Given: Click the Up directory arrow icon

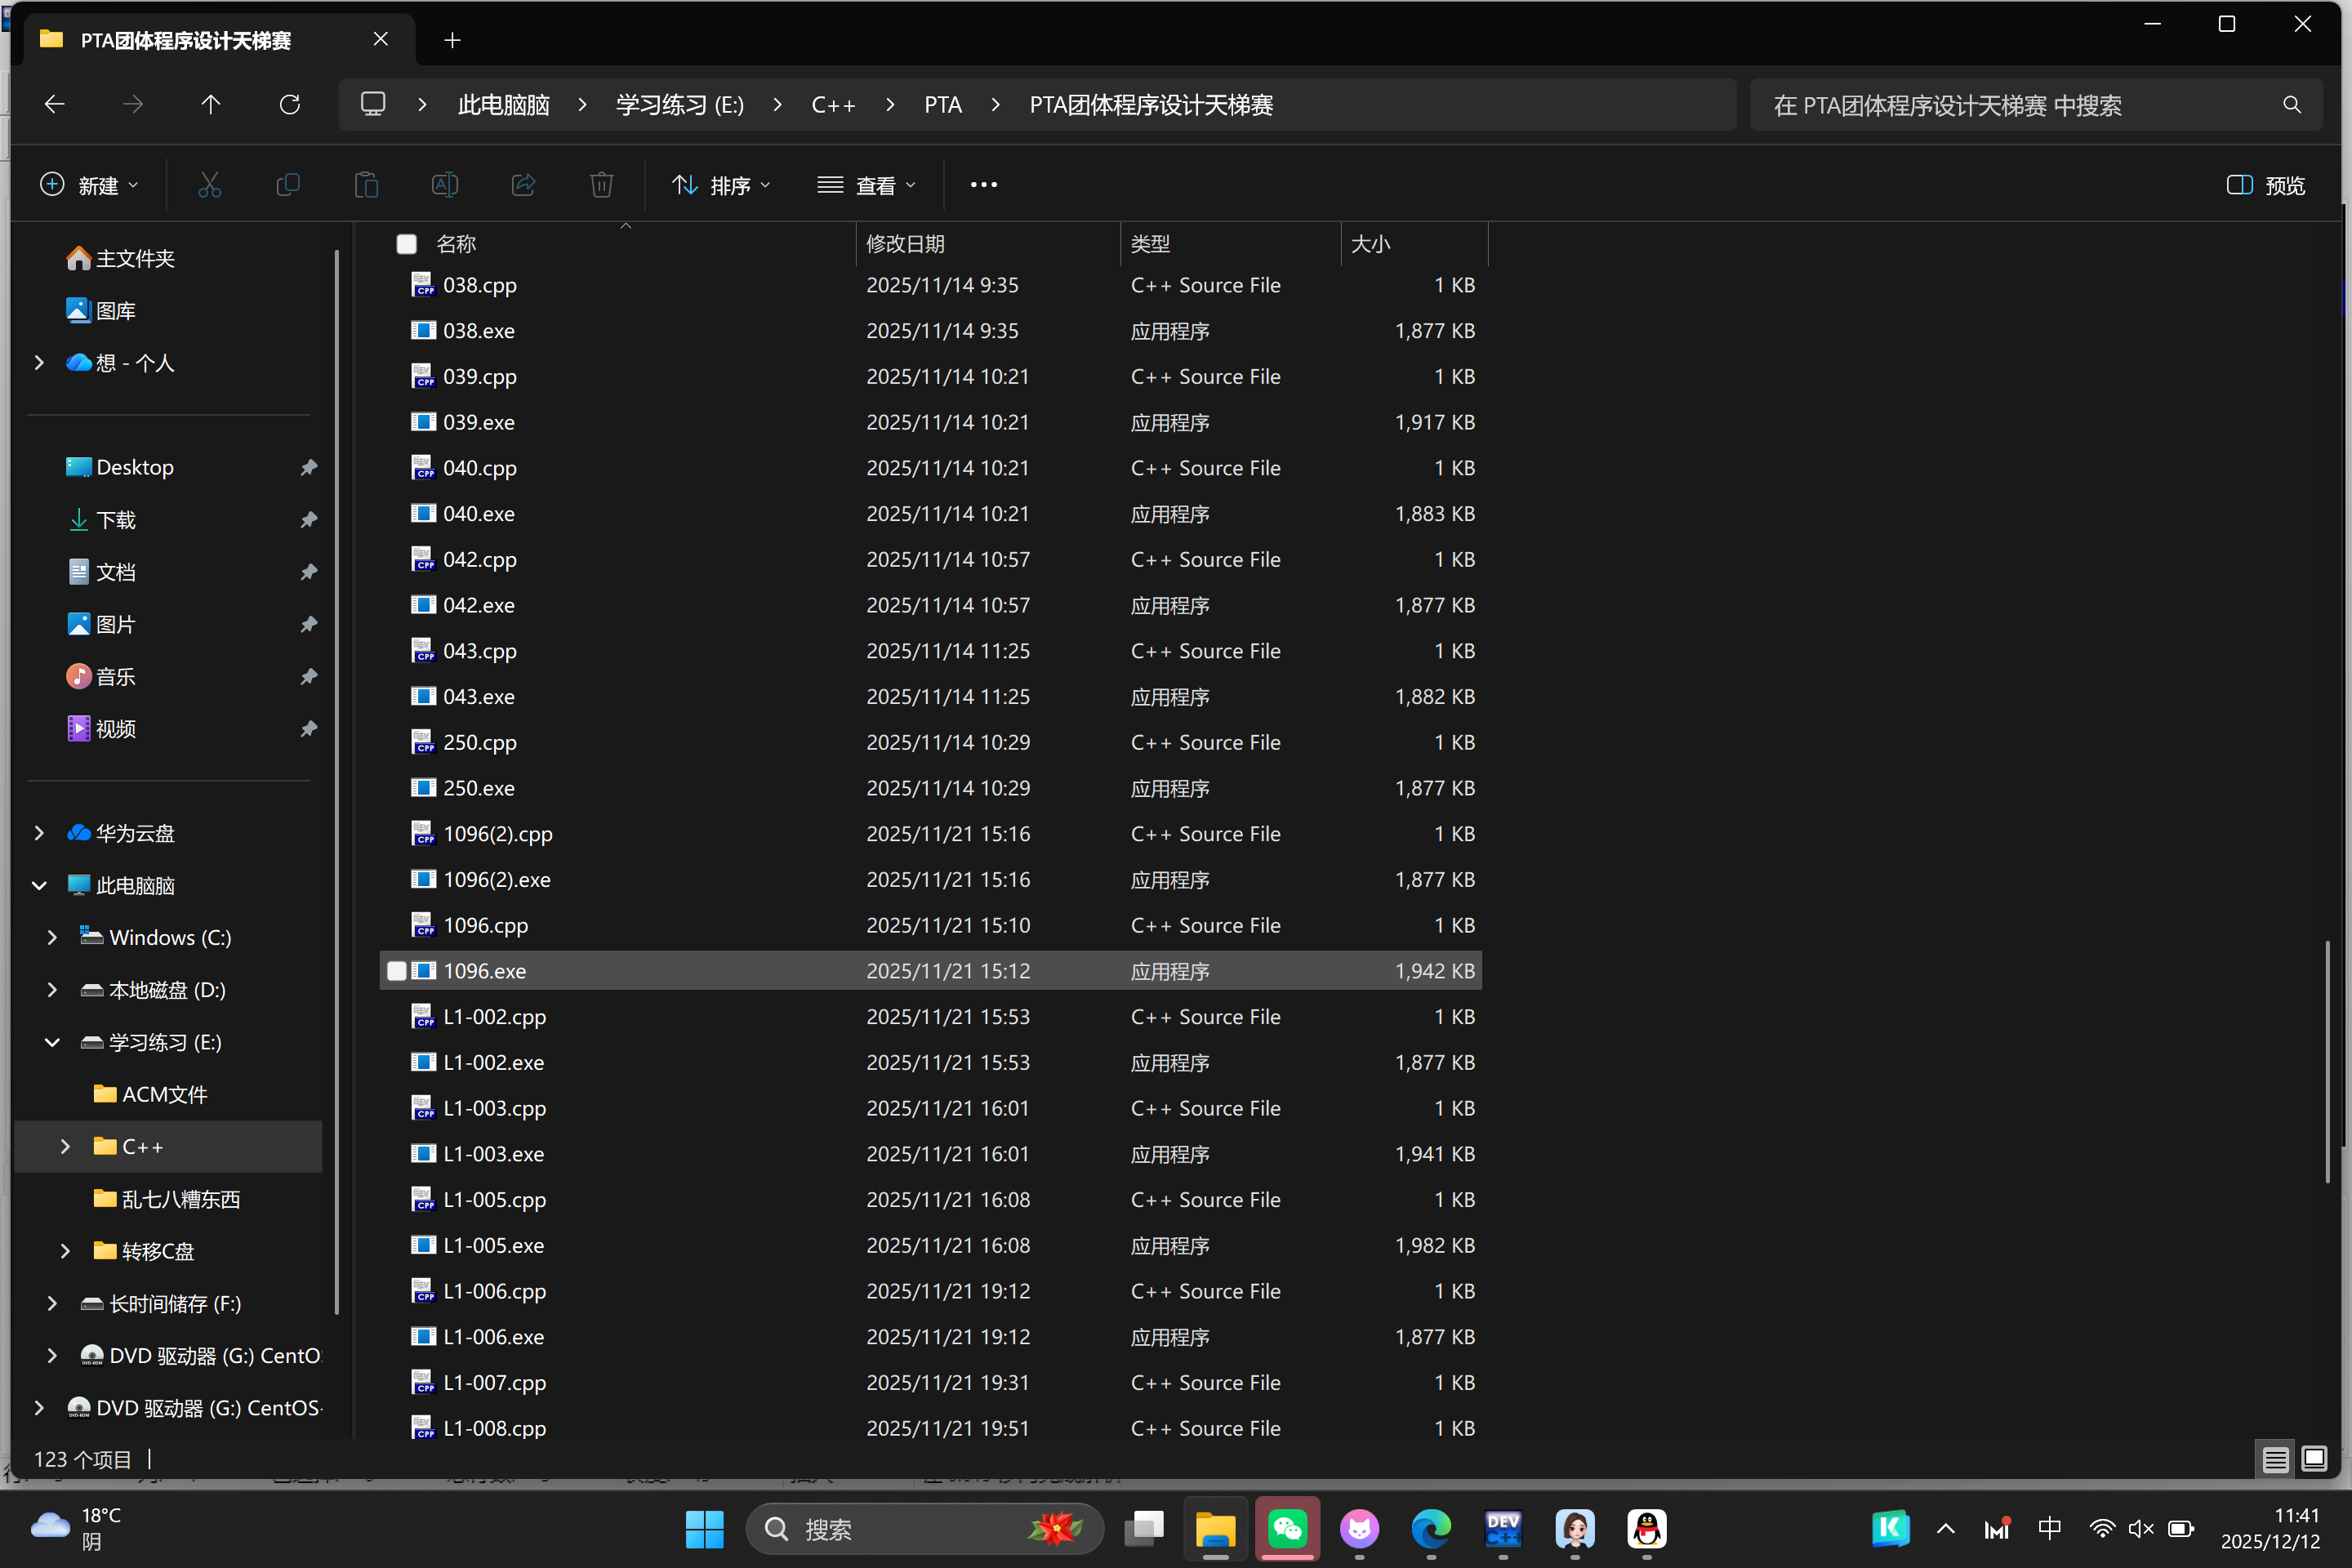Looking at the screenshot, I should 211,105.
